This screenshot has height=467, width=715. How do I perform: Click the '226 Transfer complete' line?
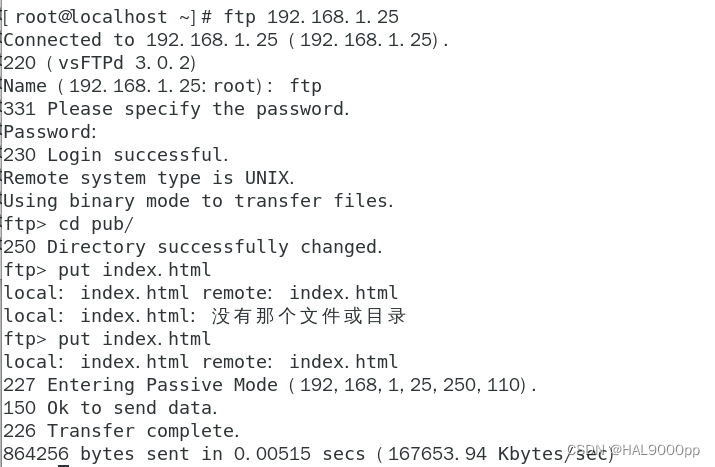[x=121, y=431]
